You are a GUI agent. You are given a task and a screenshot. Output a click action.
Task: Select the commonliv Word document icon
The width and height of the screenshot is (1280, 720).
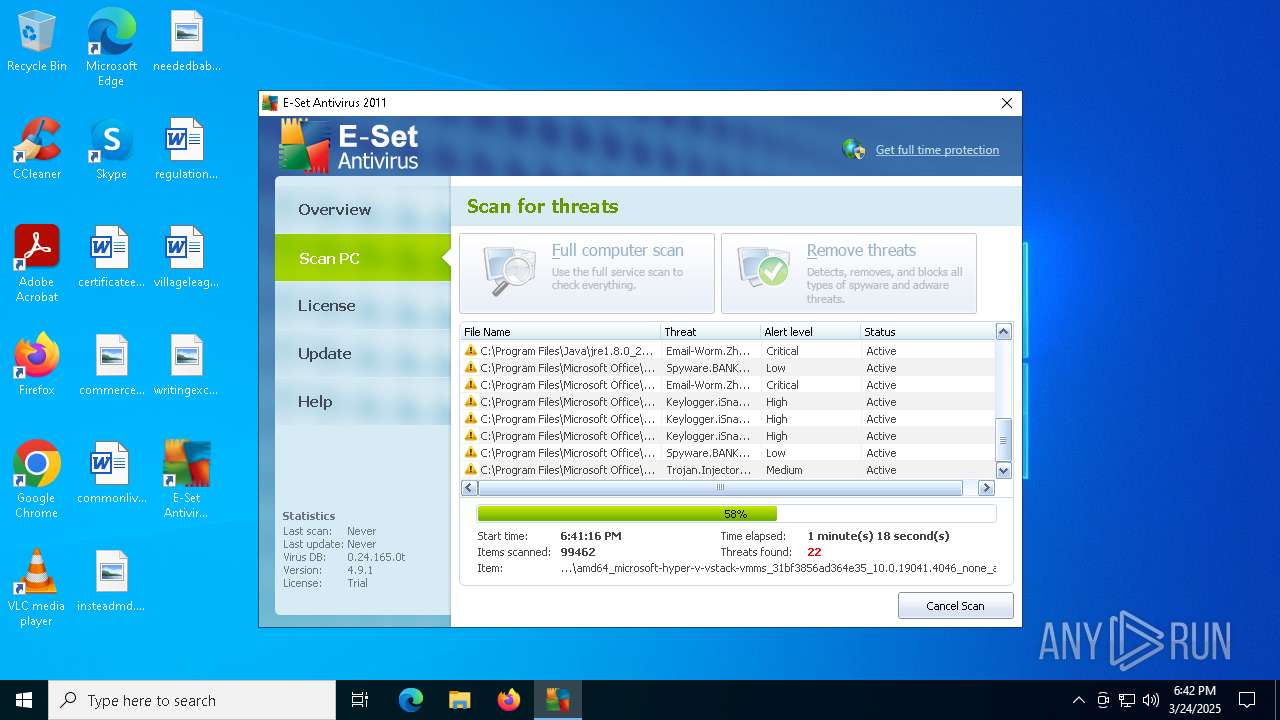pos(111,474)
